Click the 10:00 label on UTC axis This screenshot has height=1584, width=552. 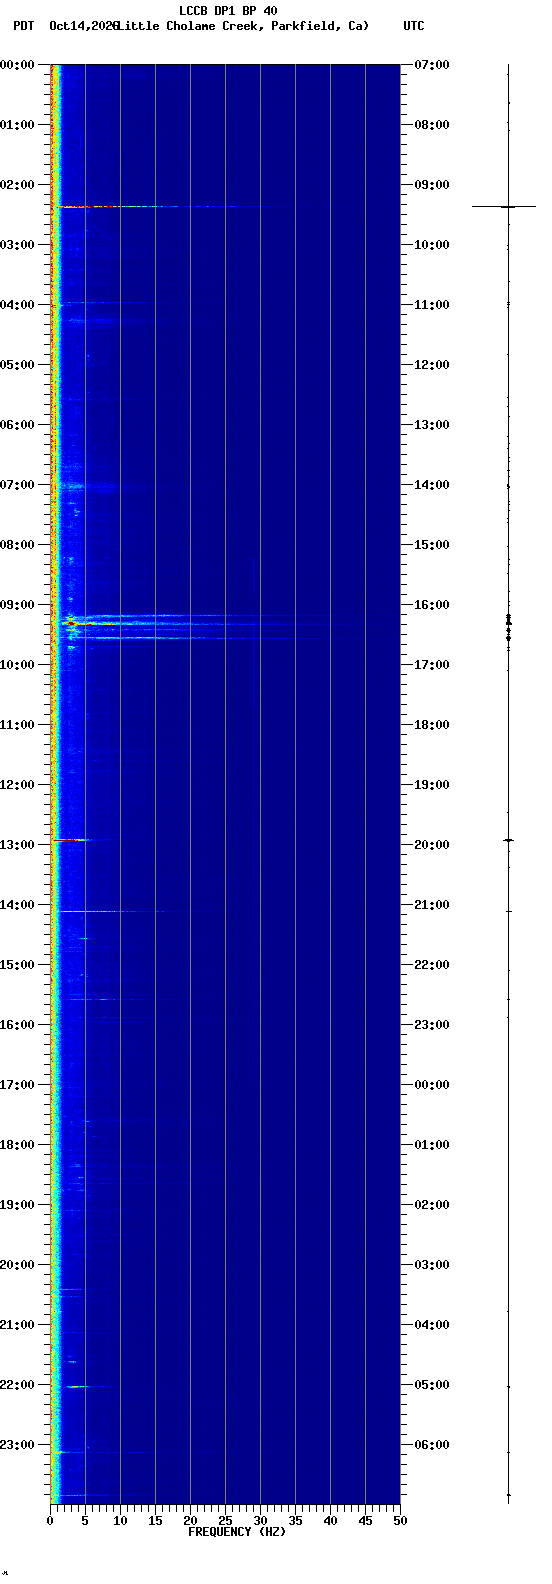pos(432,245)
